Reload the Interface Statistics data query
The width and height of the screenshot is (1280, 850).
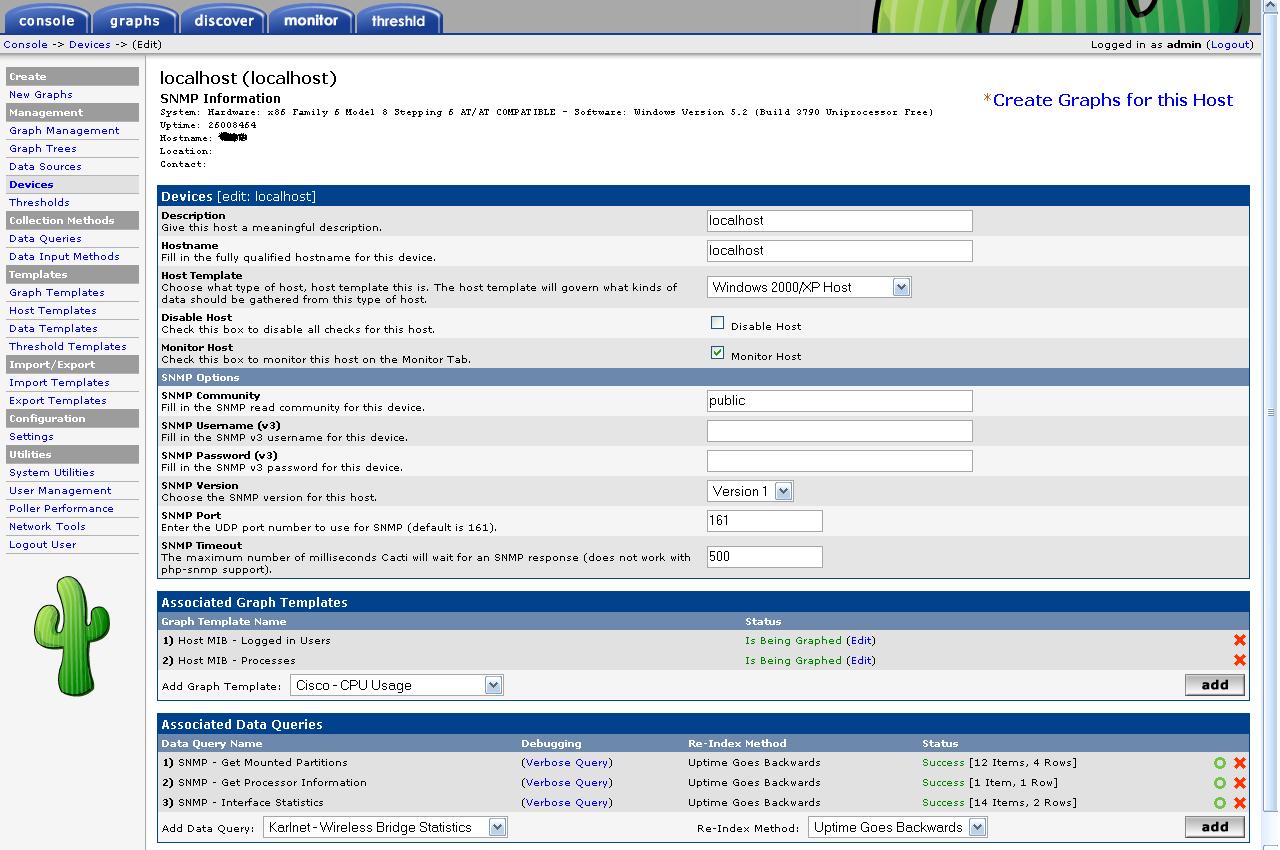pyautogui.click(x=1220, y=803)
